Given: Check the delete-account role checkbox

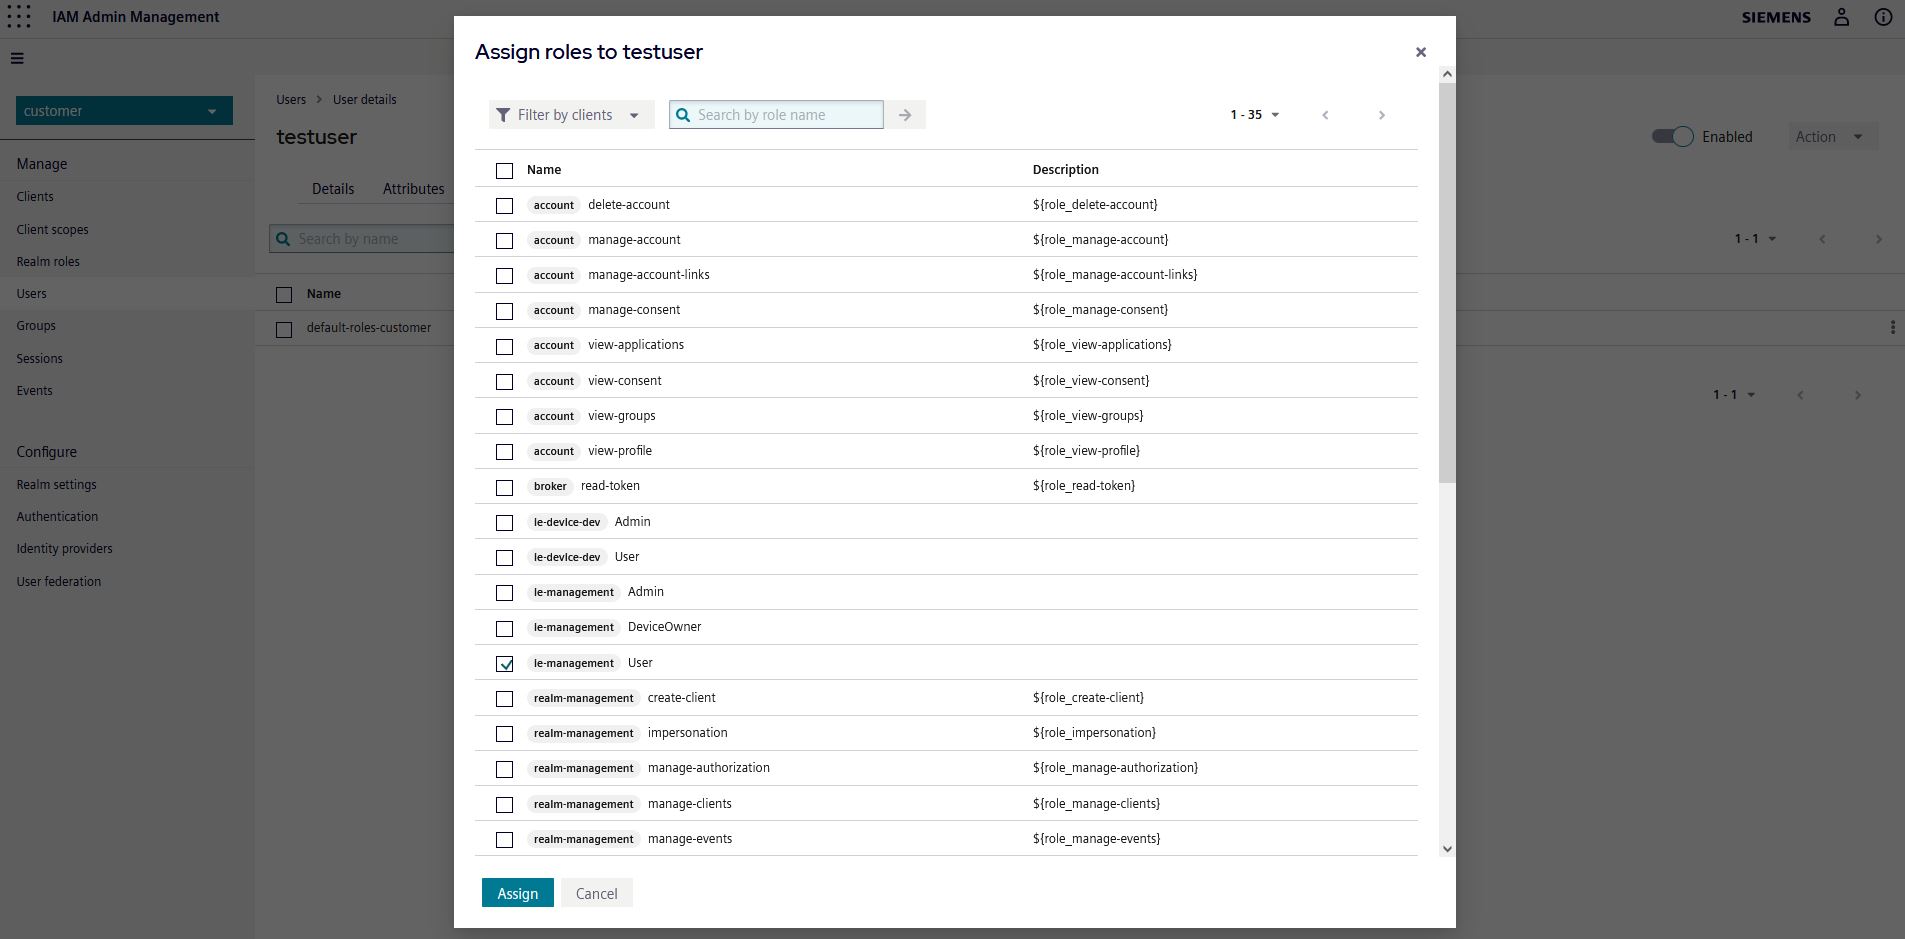Looking at the screenshot, I should 505,206.
